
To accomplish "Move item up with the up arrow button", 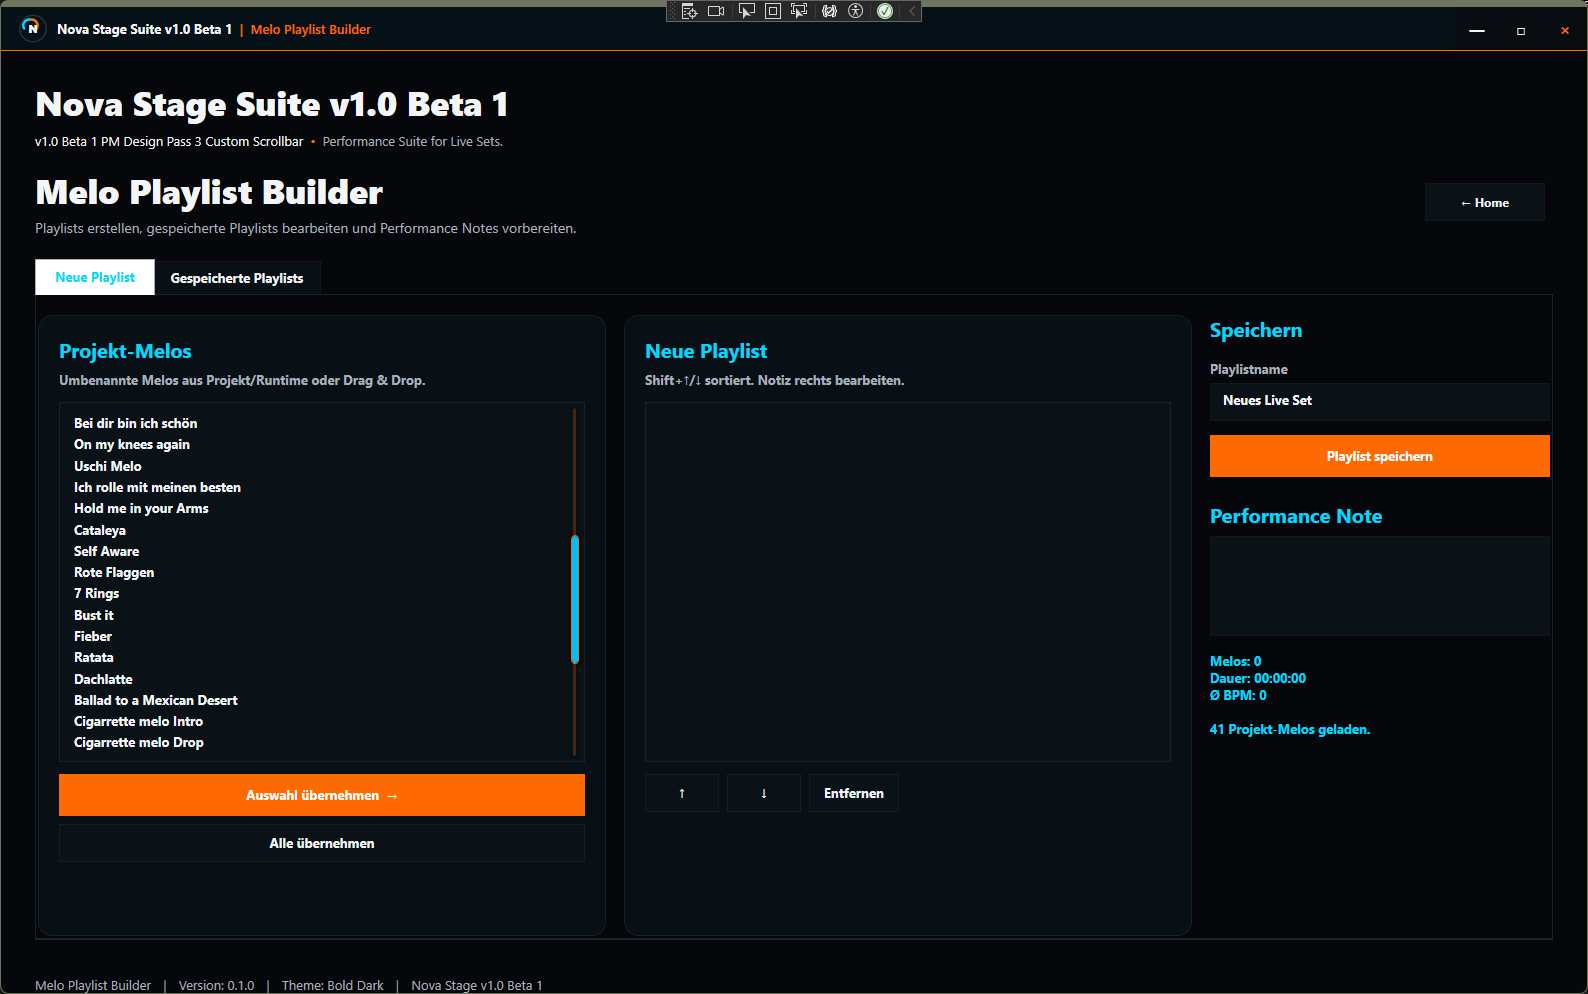I will 682,793.
